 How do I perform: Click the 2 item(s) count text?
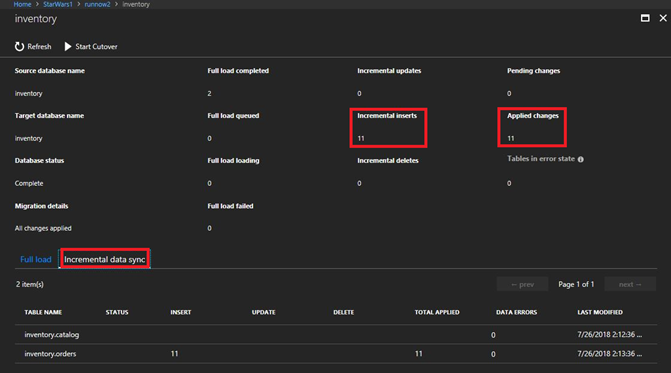tap(30, 284)
